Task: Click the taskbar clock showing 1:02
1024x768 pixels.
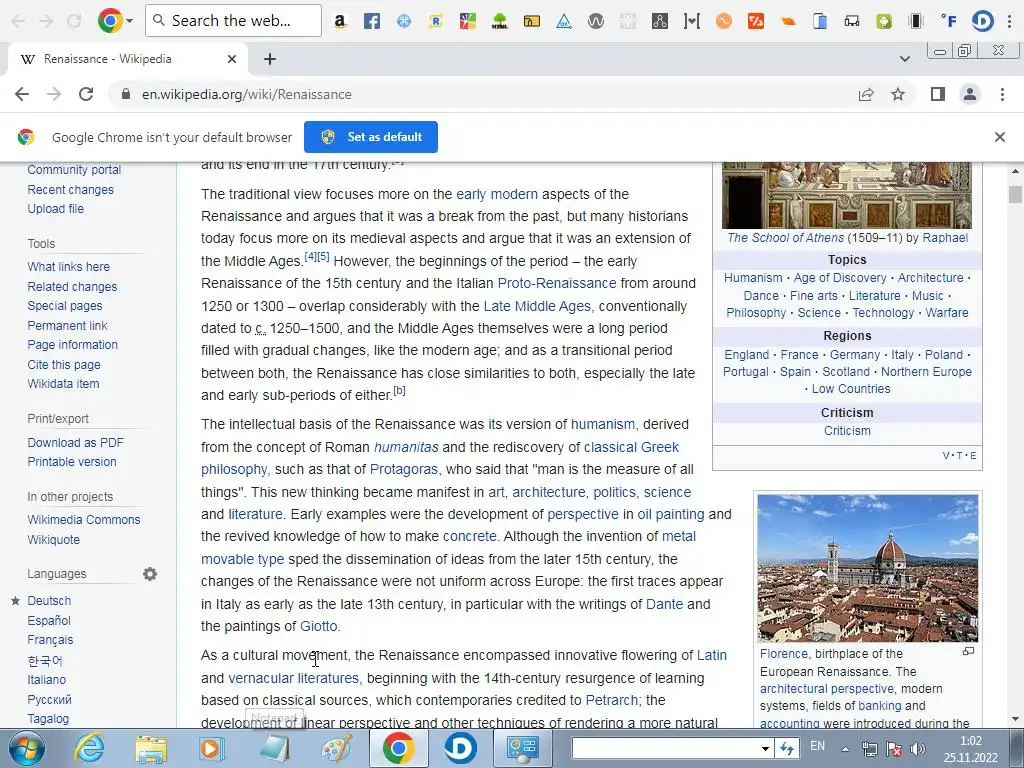Action: click(x=970, y=749)
